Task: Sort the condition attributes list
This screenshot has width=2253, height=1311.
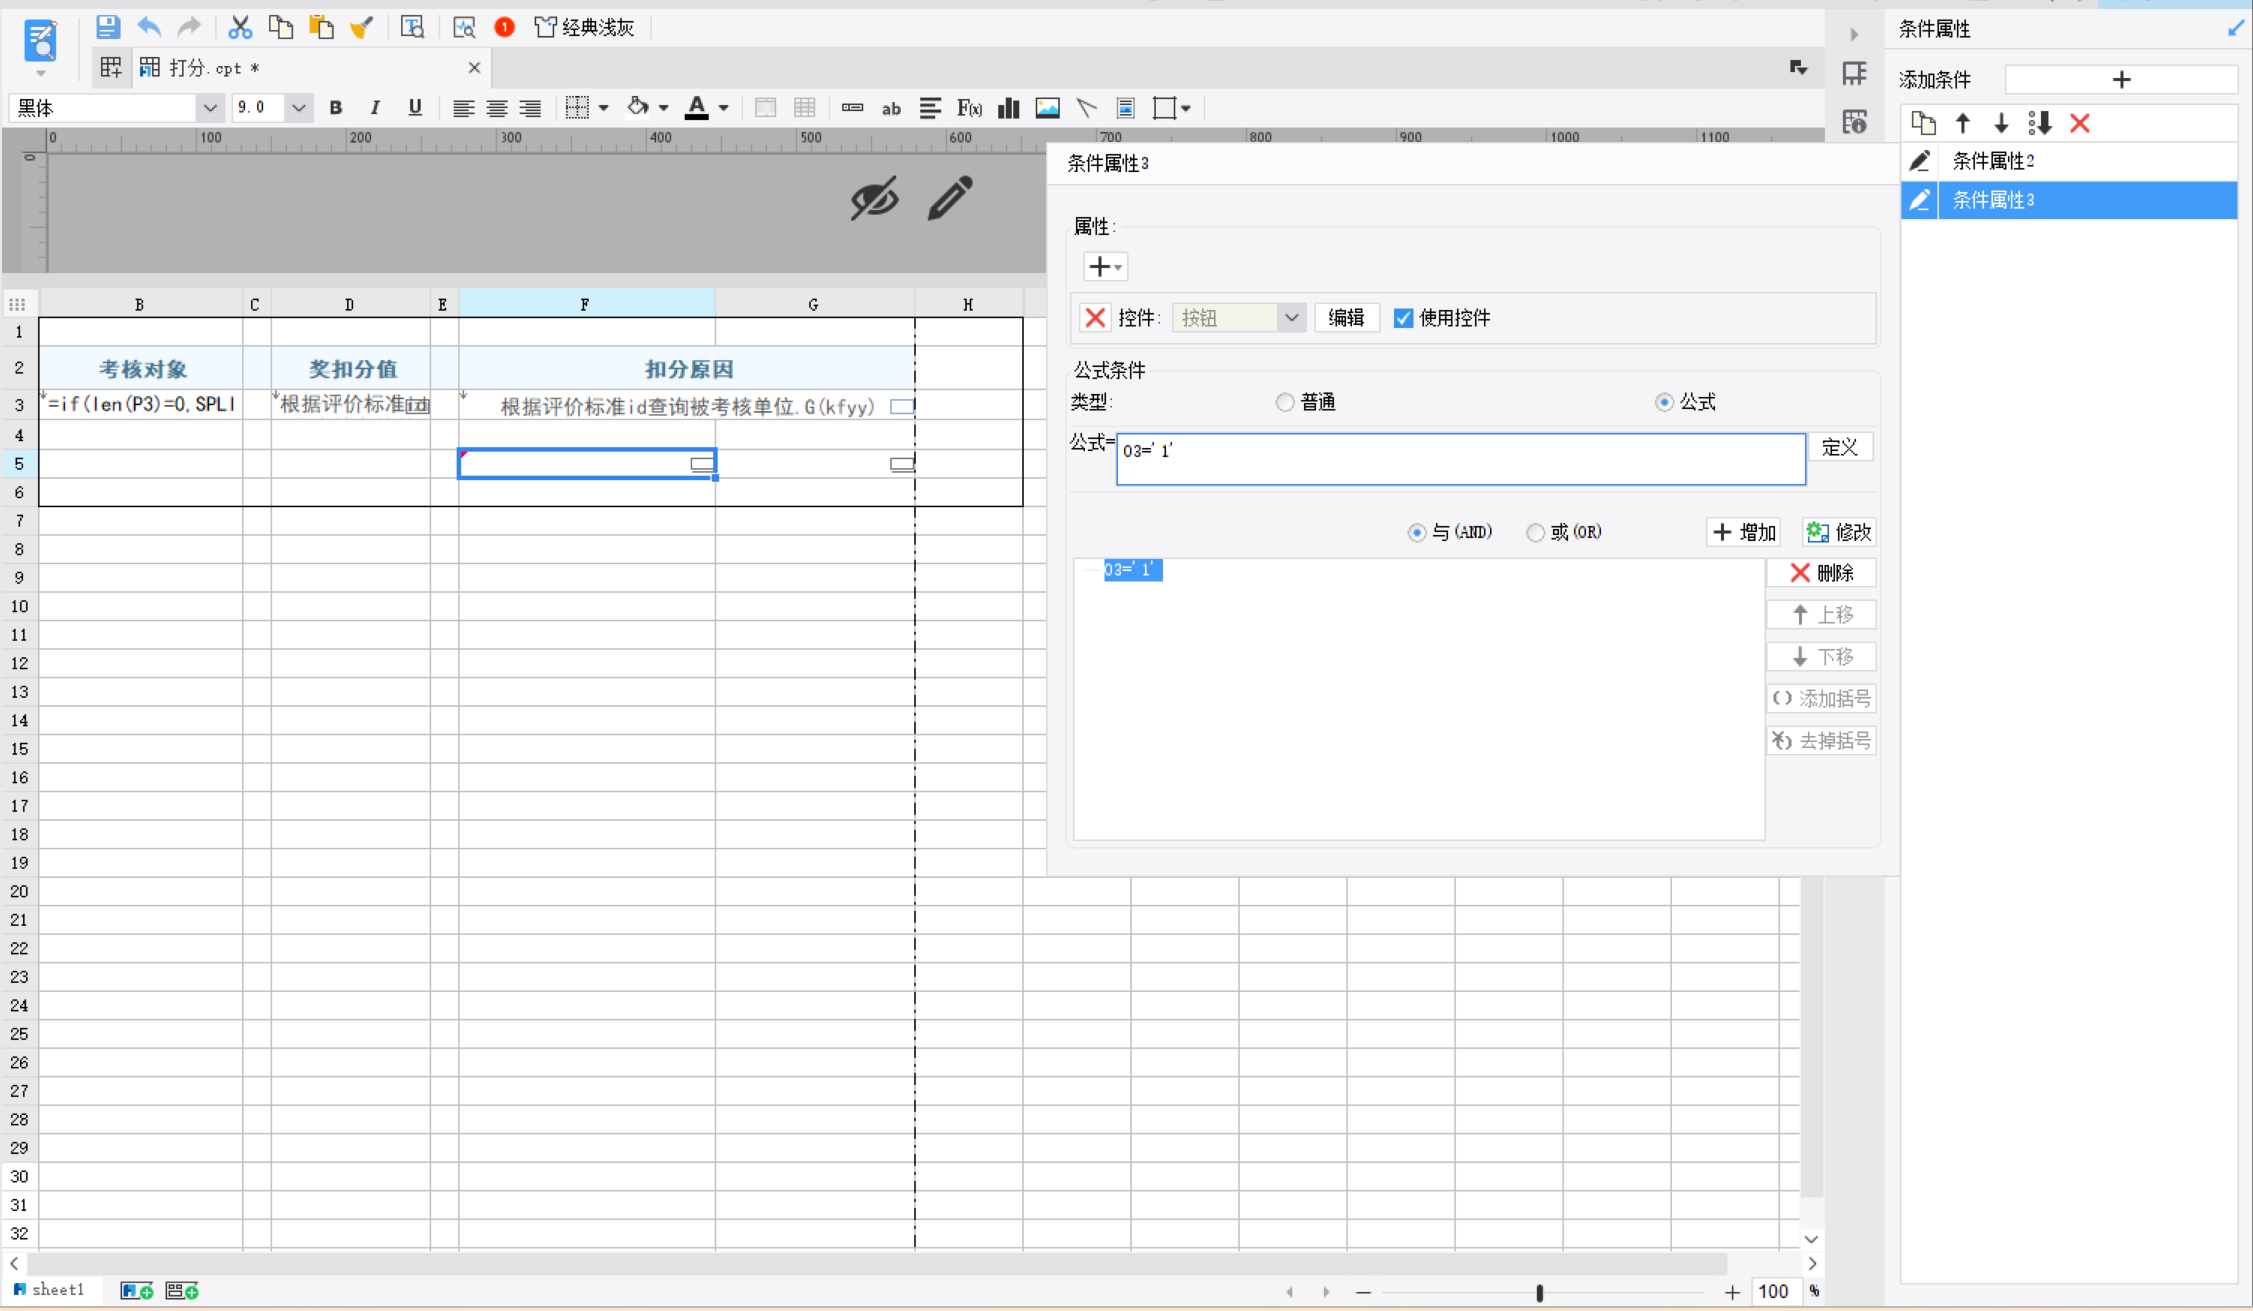Action: click(2040, 123)
